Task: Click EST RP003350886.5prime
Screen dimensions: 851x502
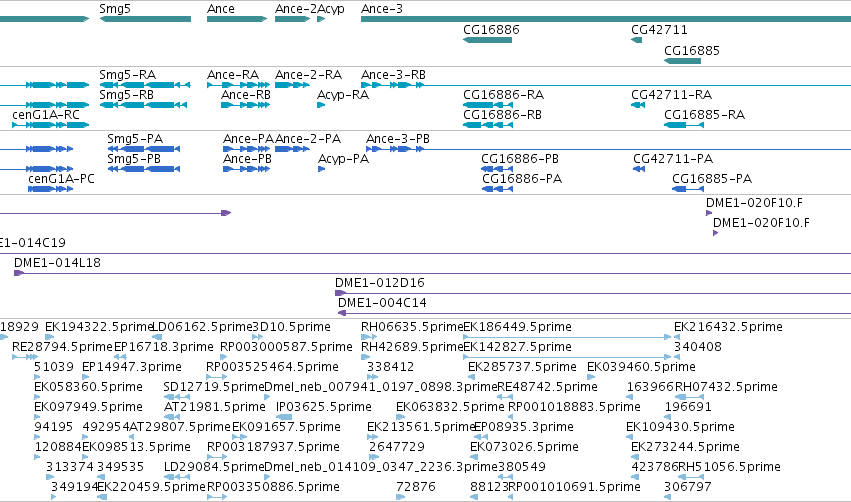Action: tap(274, 487)
